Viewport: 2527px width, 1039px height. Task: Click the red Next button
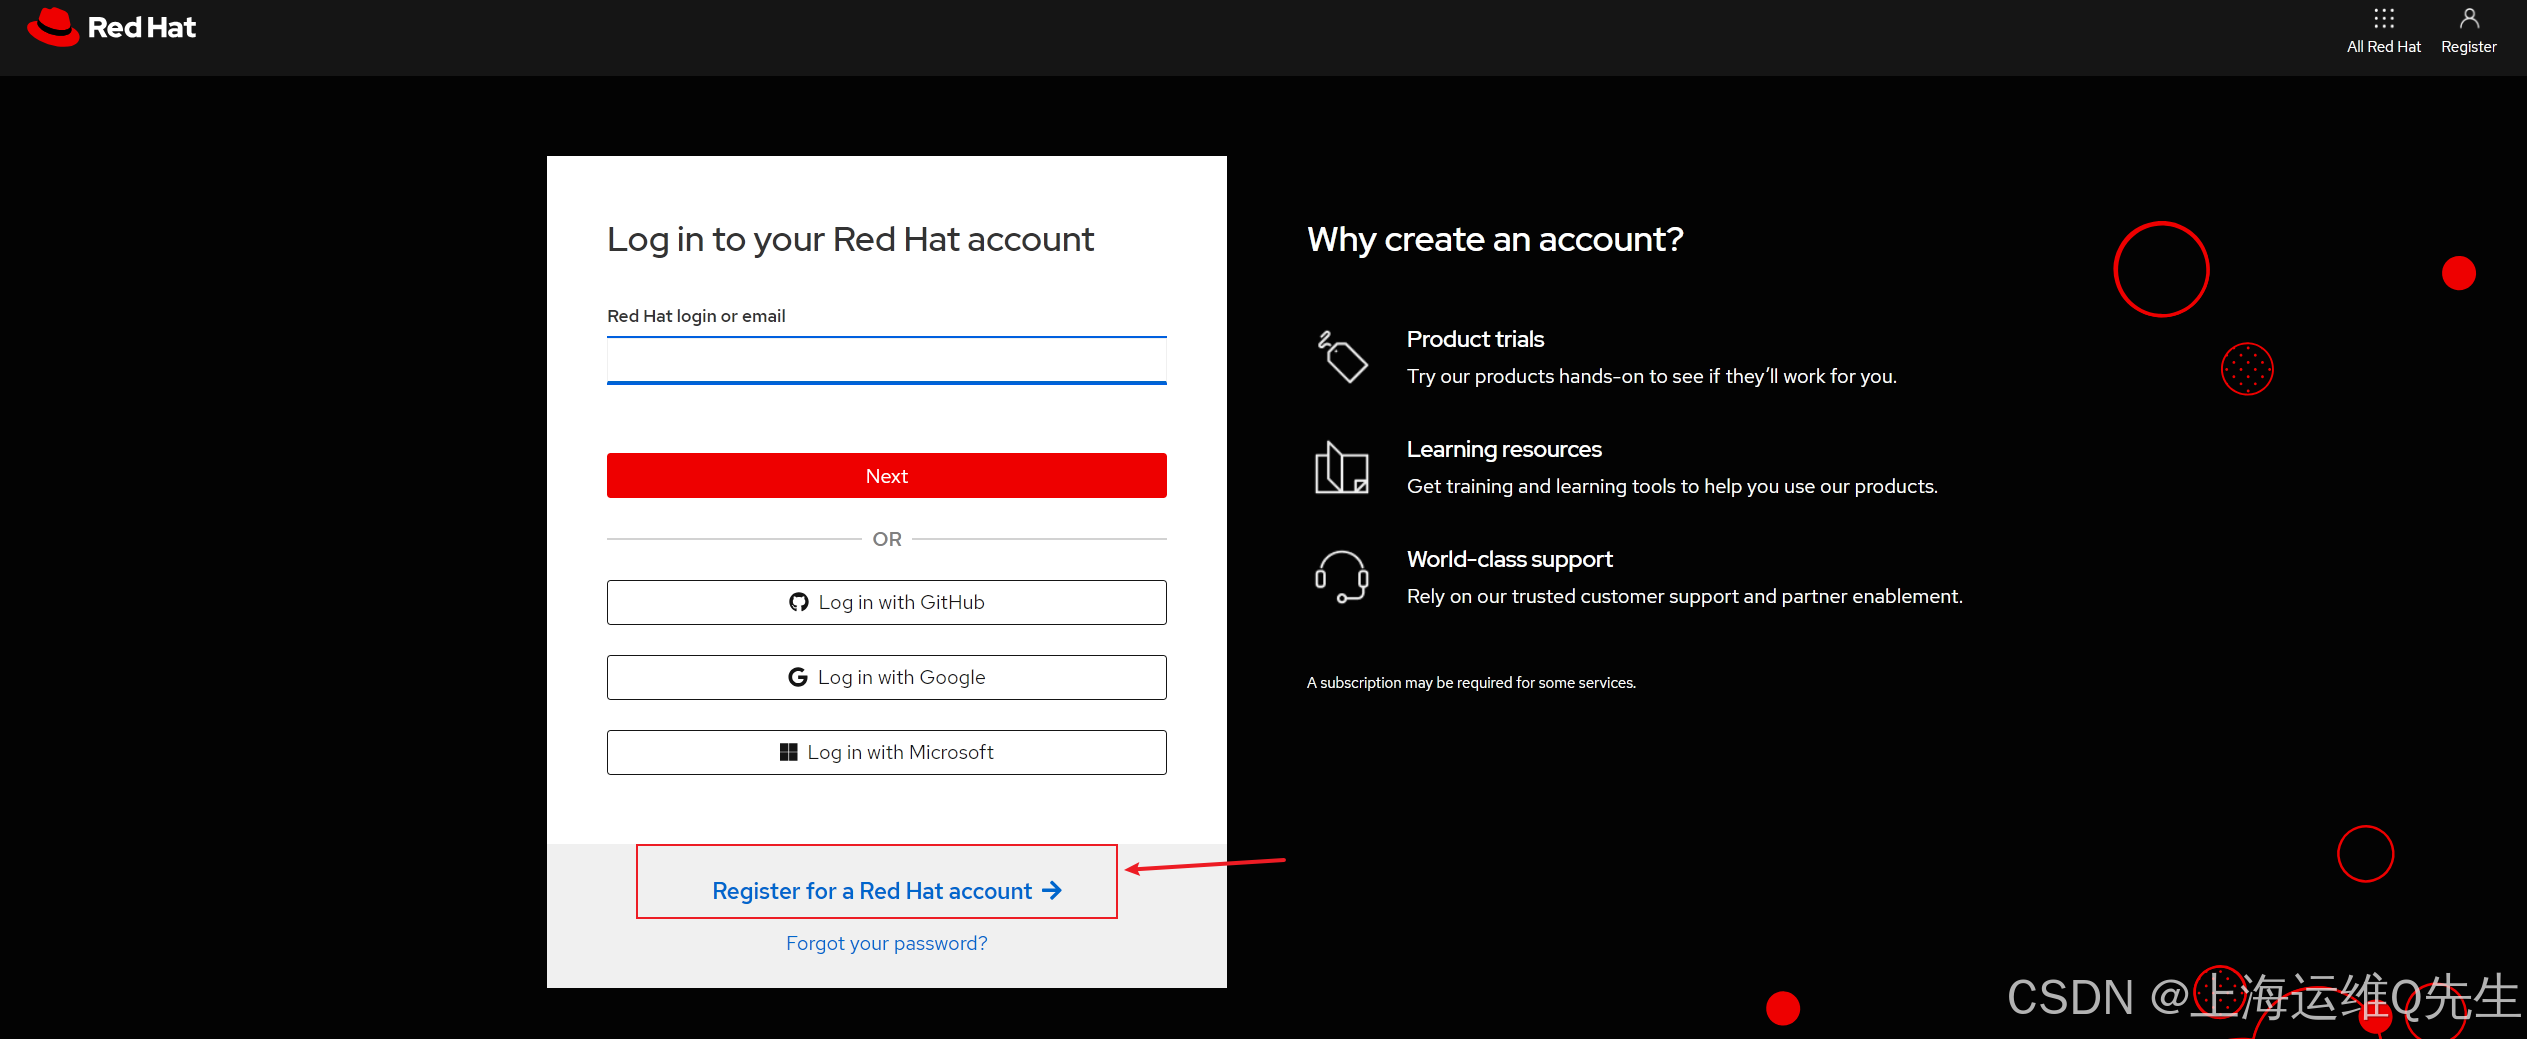tap(886, 476)
